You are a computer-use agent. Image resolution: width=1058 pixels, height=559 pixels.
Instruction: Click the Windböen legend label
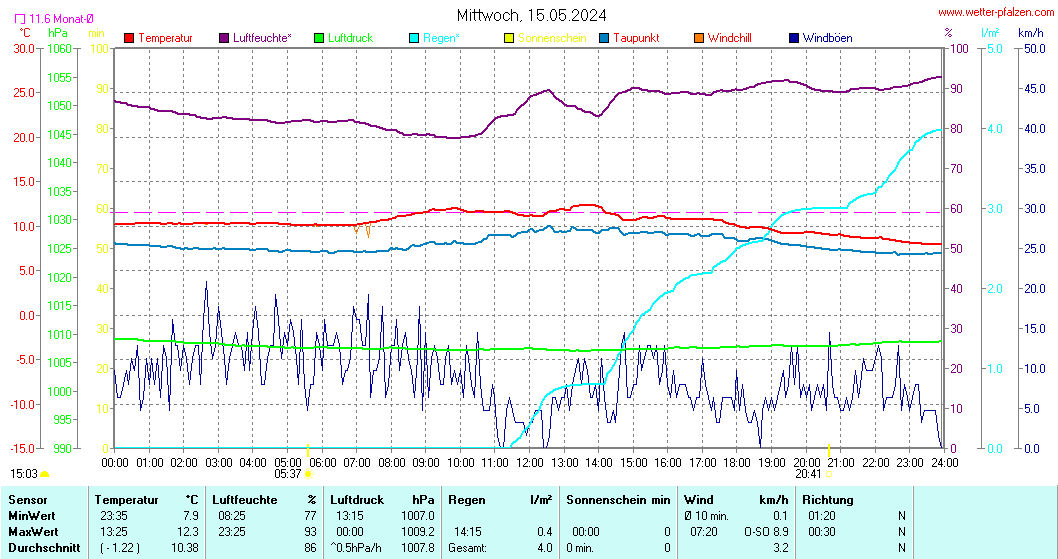tap(827, 38)
